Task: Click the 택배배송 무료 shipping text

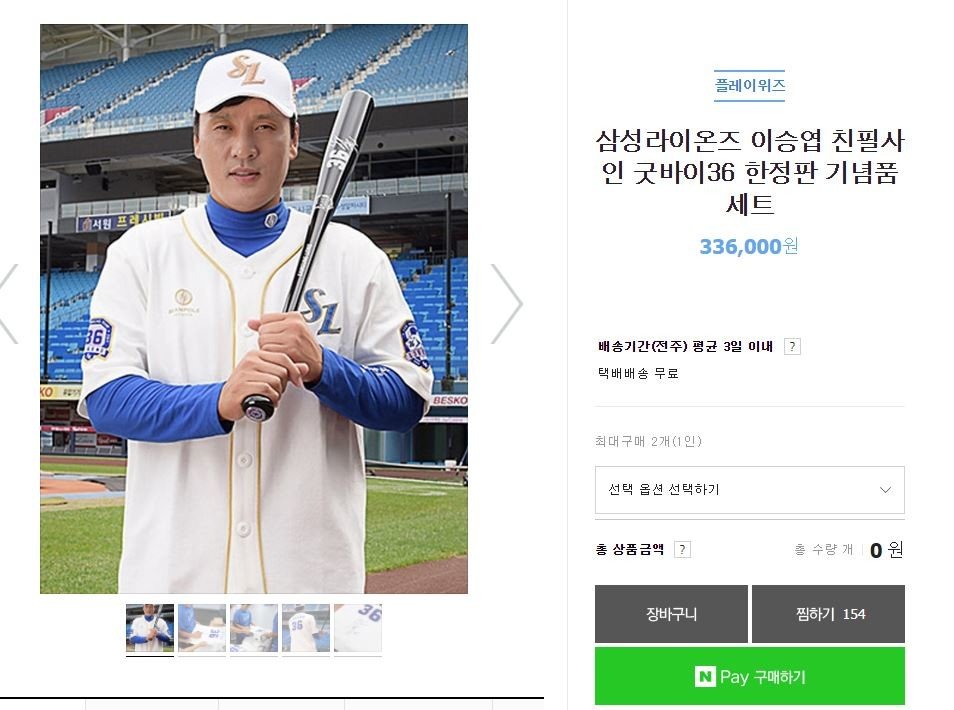Action: click(638, 373)
